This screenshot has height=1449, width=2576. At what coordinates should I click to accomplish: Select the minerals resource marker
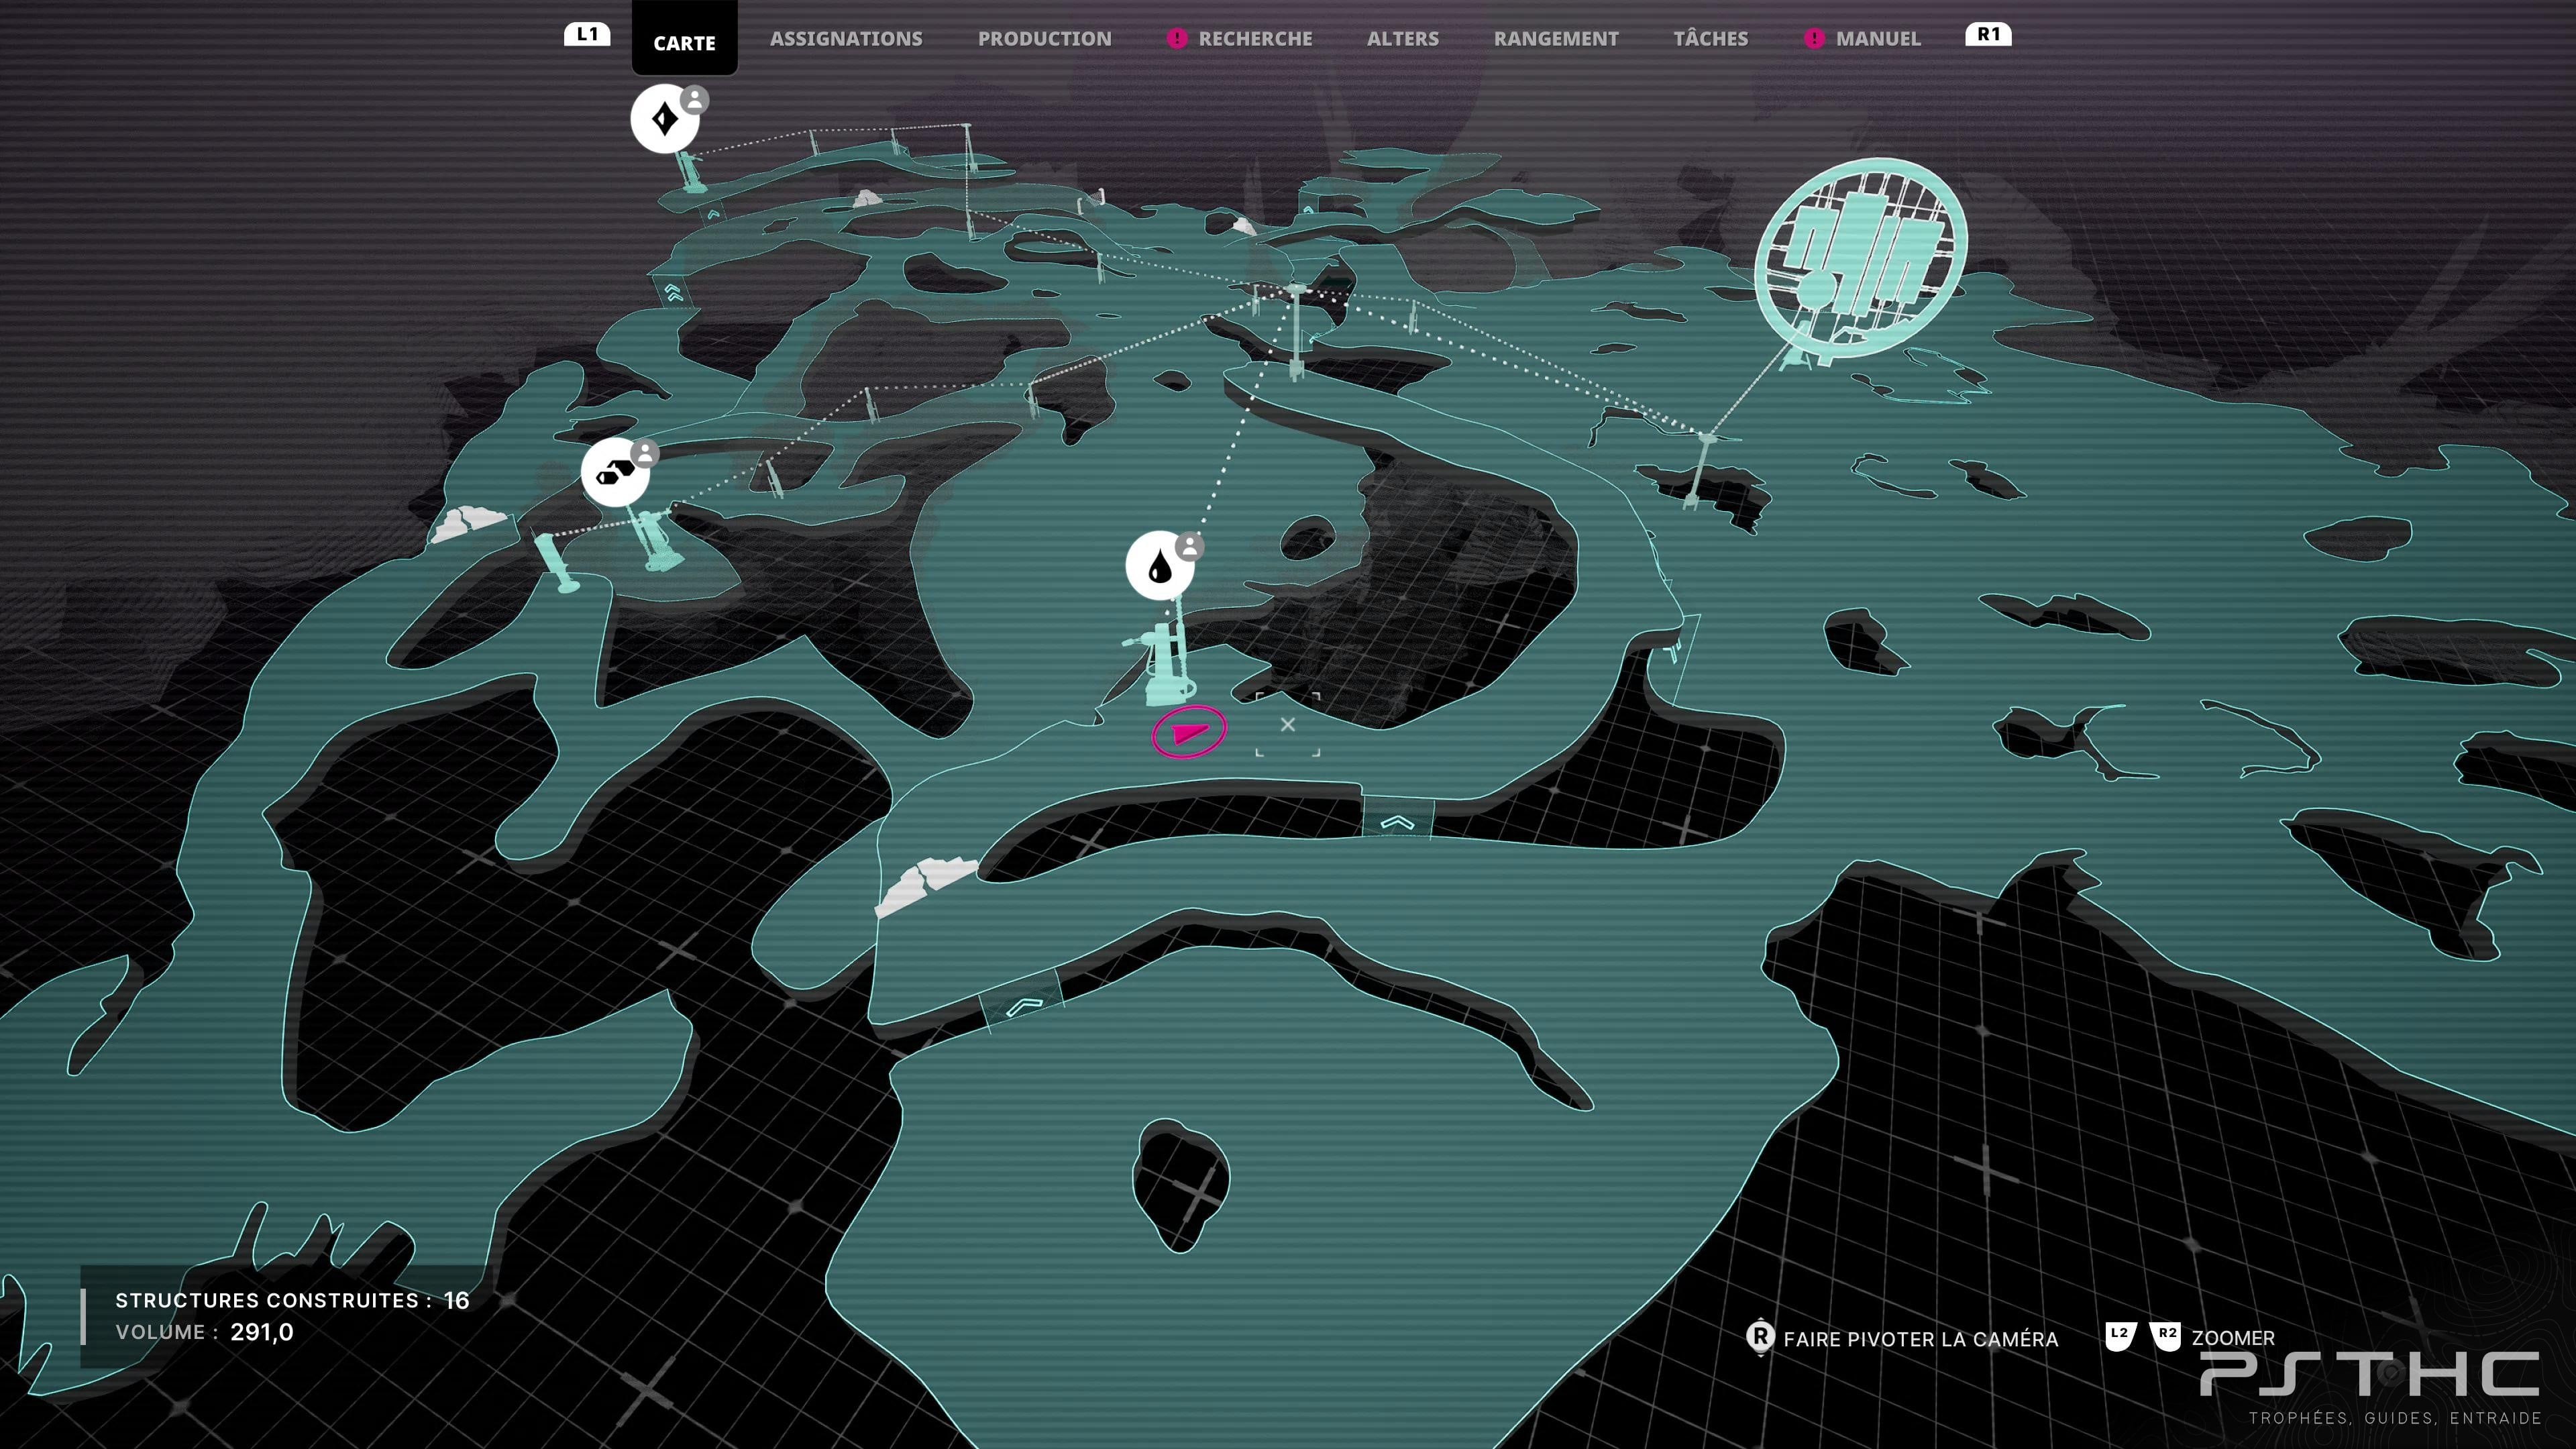tap(615, 472)
